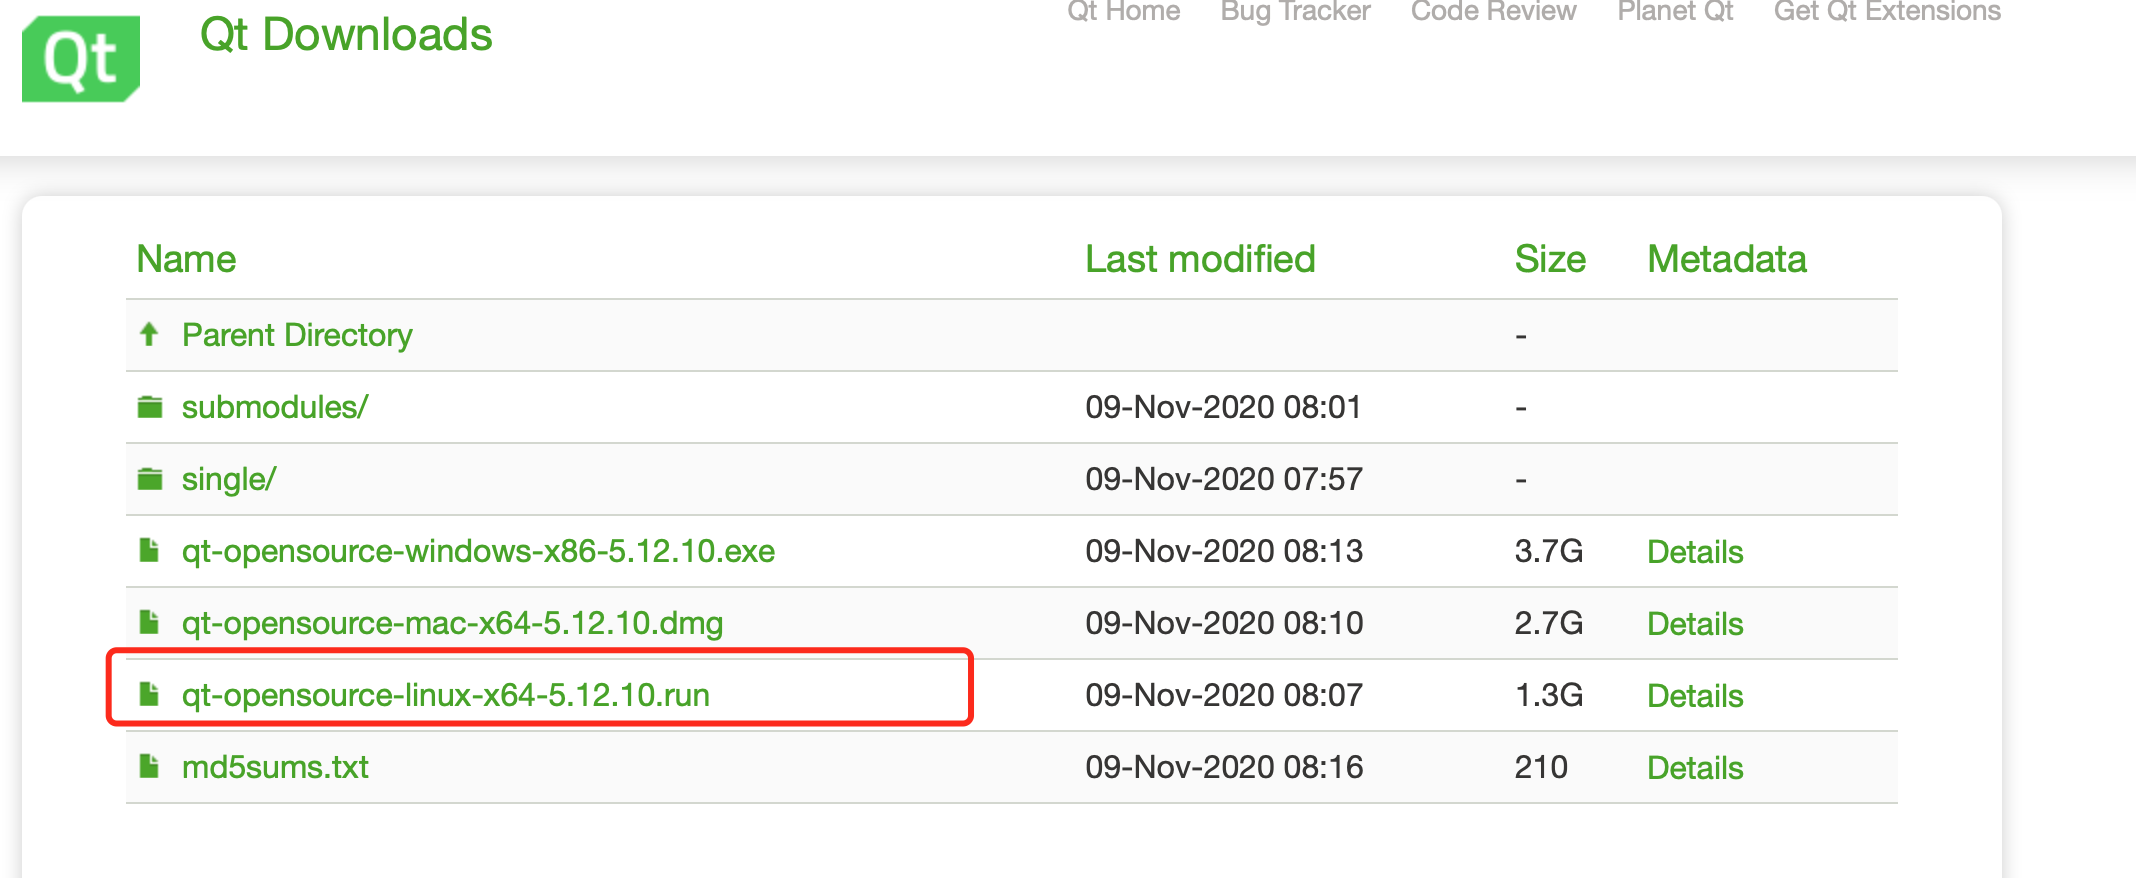This screenshot has height=878, width=2136.
Task: Click the 3.7G size value
Action: (1549, 551)
